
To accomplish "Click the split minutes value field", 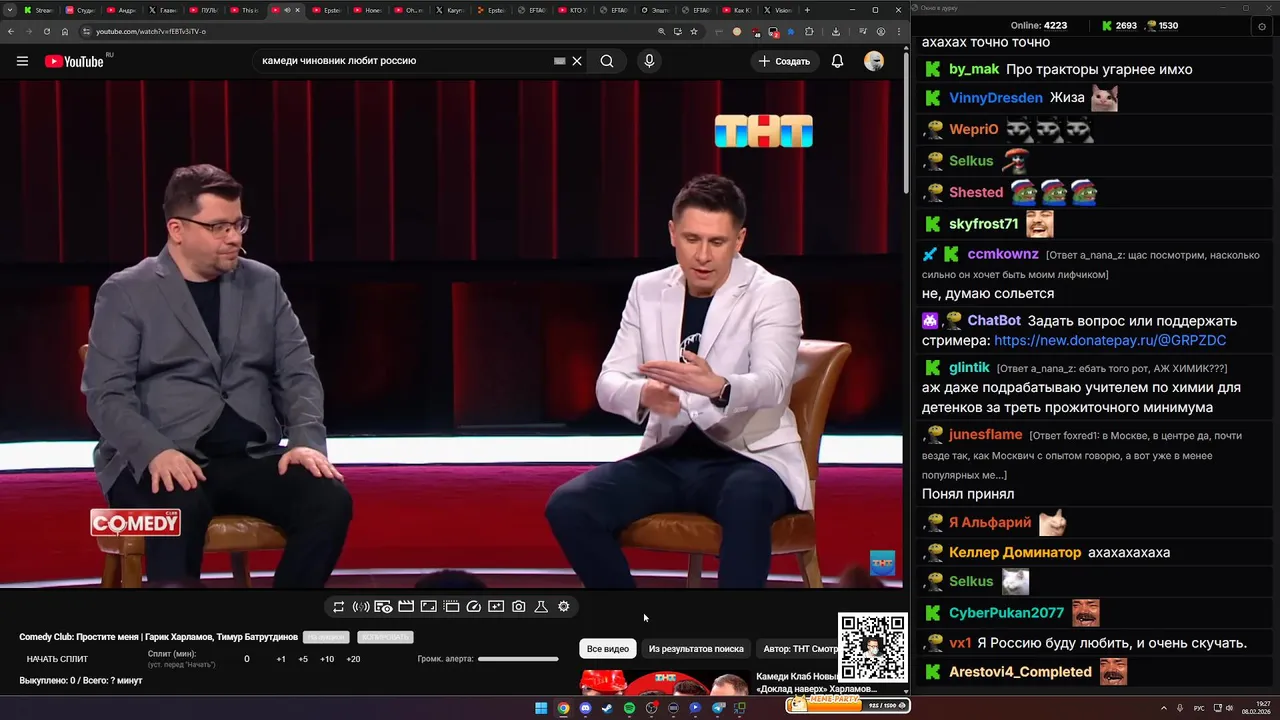I will click(247, 659).
